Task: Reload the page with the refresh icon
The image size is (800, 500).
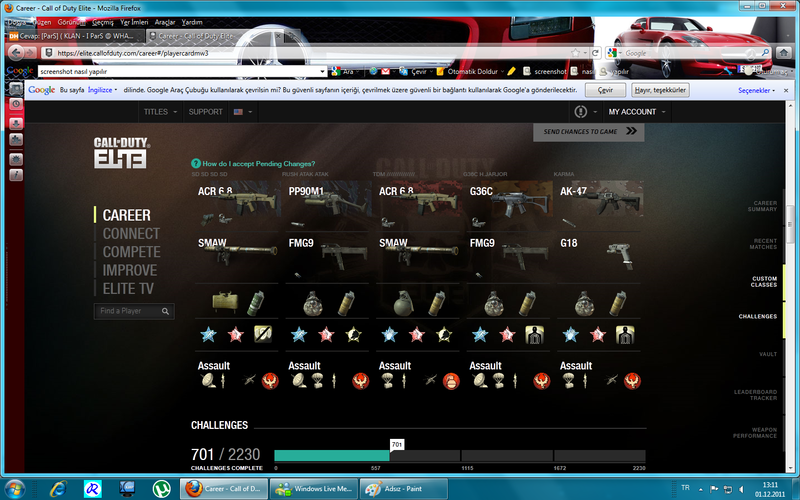Action: (595, 53)
